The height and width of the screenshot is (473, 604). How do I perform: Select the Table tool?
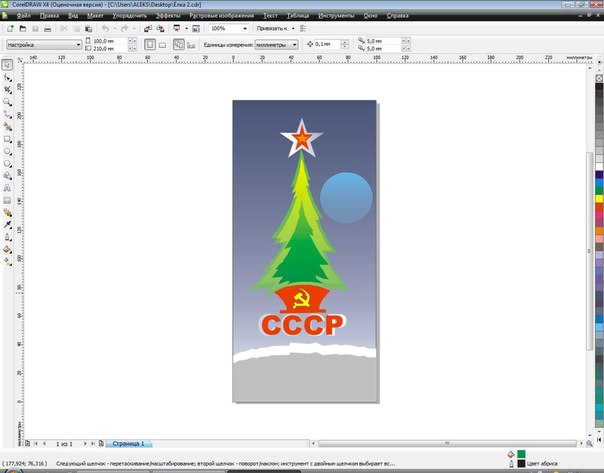coord(7,201)
